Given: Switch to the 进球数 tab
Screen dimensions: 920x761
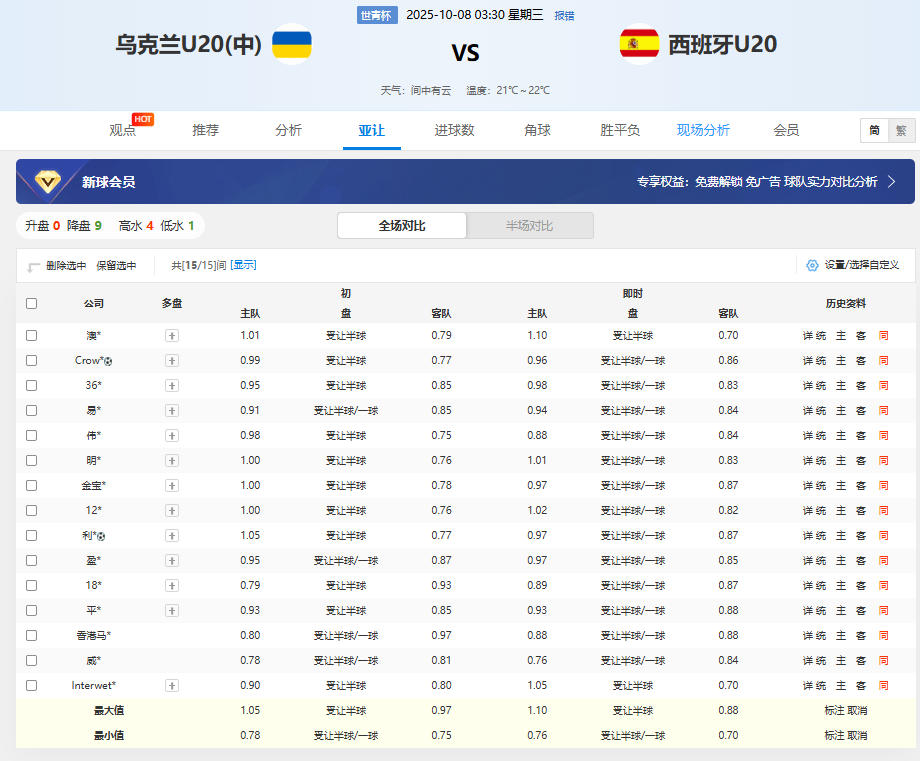Looking at the screenshot, I should [454, 130].
